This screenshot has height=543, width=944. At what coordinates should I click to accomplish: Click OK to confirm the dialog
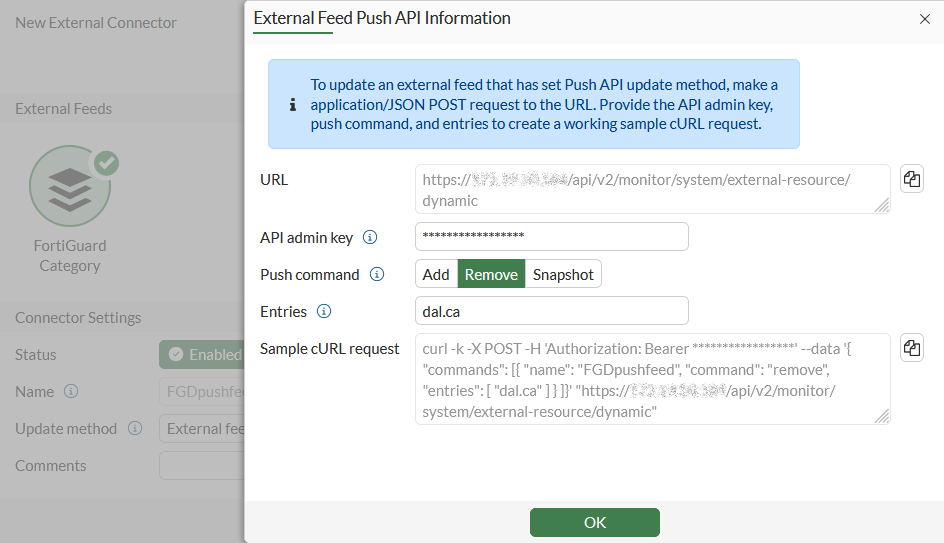coord(594,522)
